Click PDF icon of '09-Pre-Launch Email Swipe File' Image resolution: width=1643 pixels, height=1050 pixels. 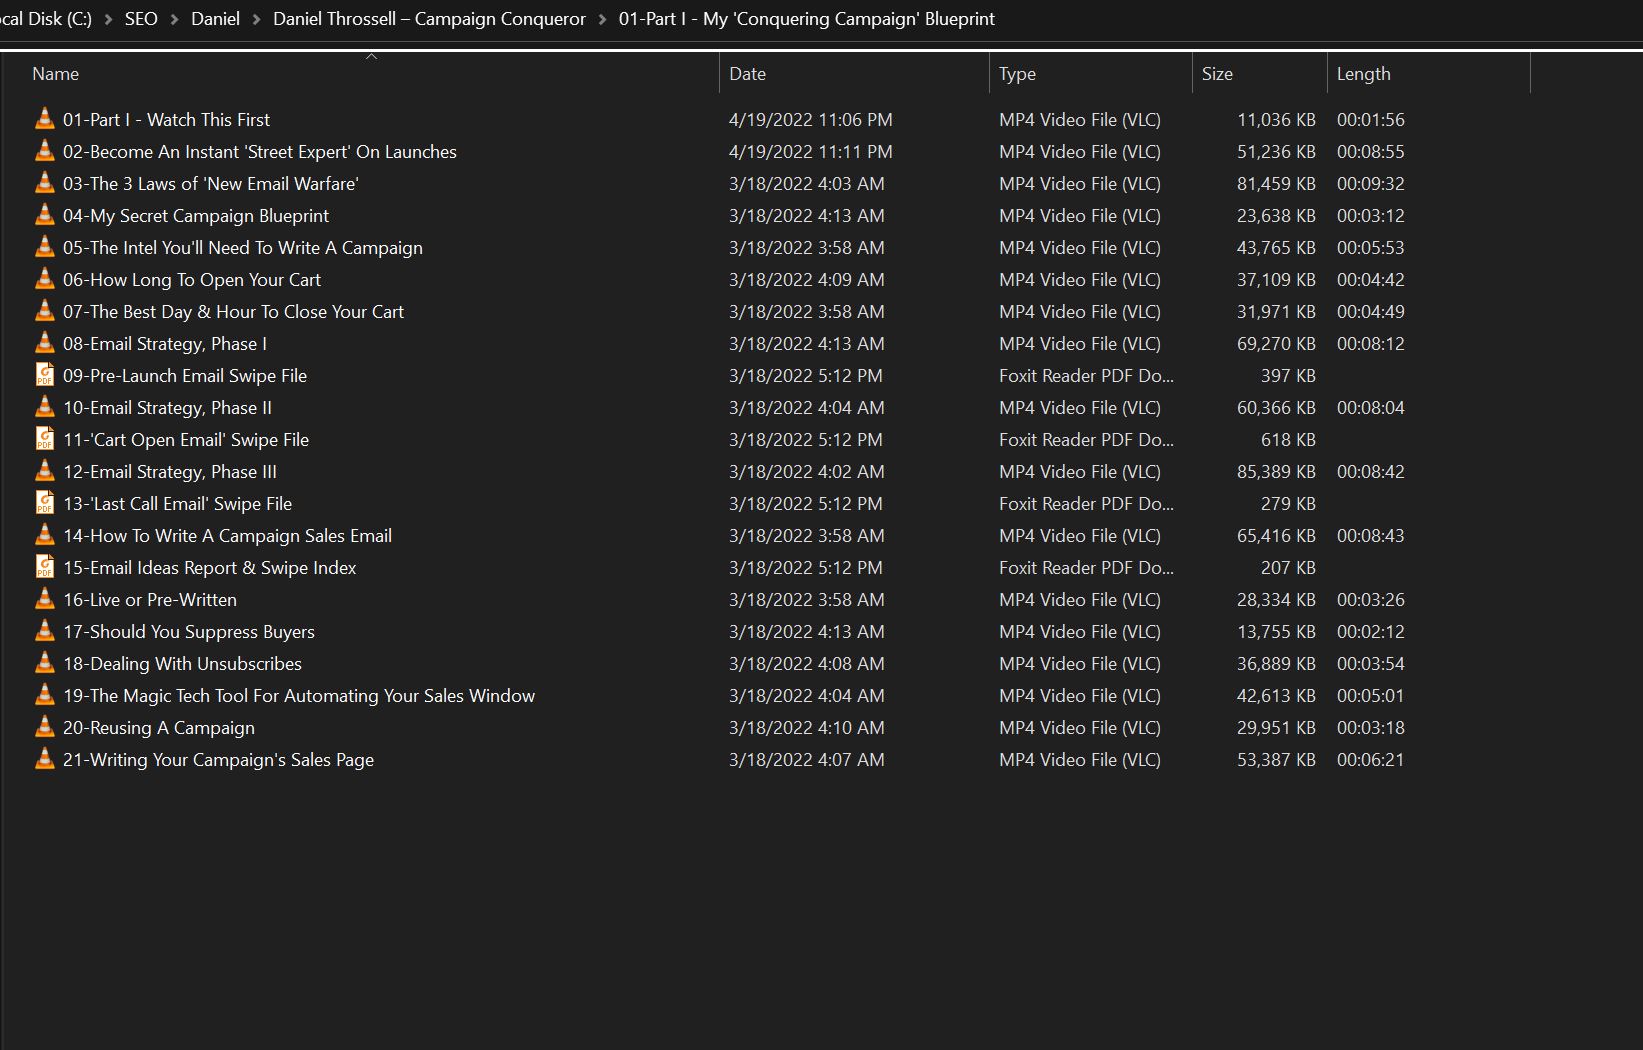tap(45, 375)
